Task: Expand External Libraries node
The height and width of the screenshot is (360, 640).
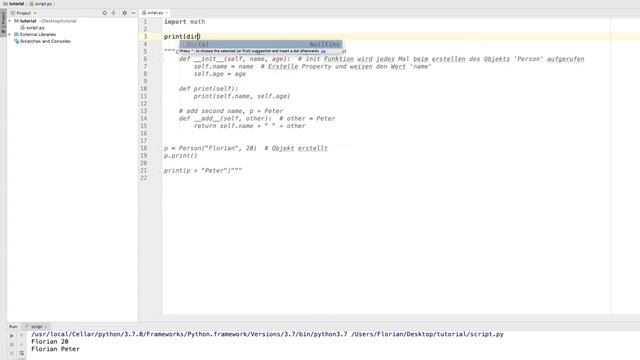Action: [x=10, y=35]
